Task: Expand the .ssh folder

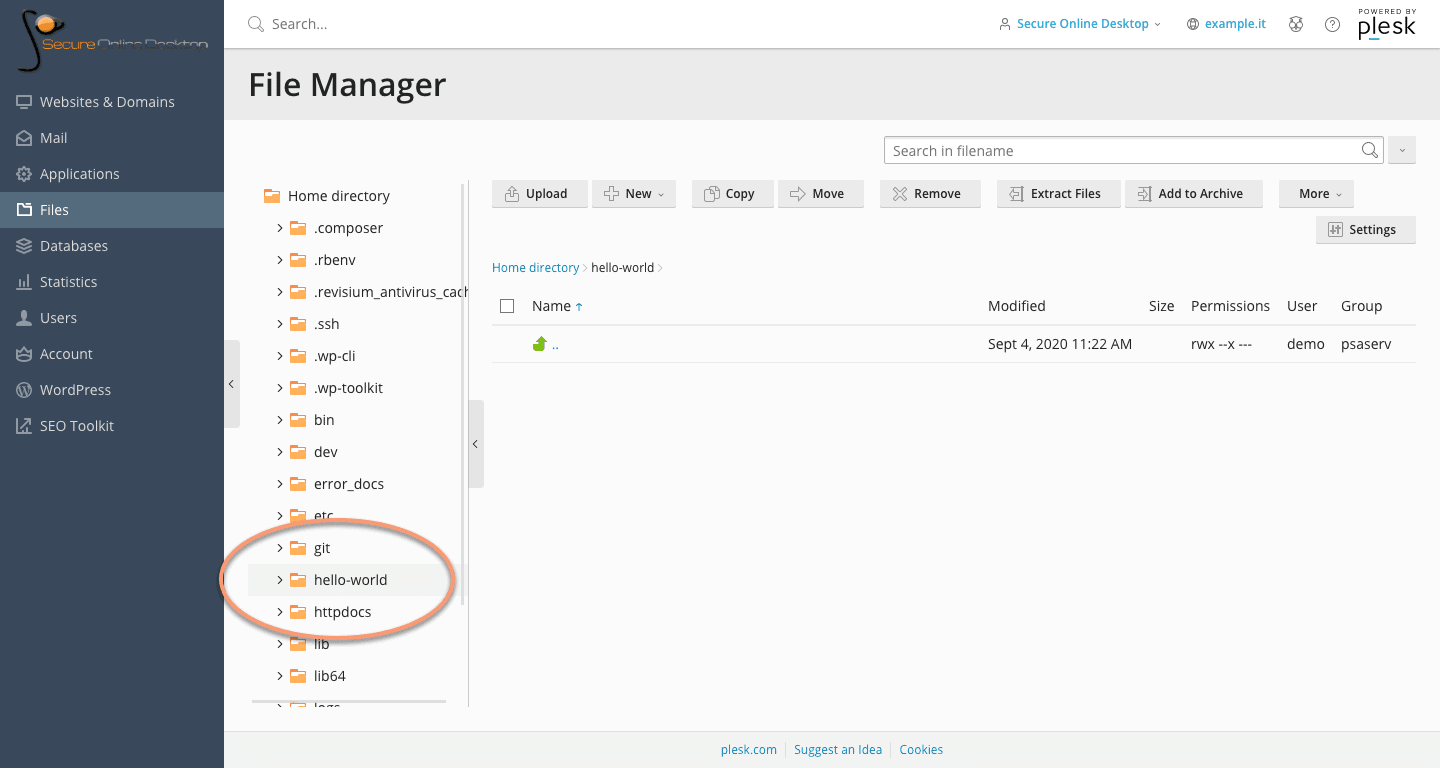Action: pyautogui.click(x=280, y=324)
